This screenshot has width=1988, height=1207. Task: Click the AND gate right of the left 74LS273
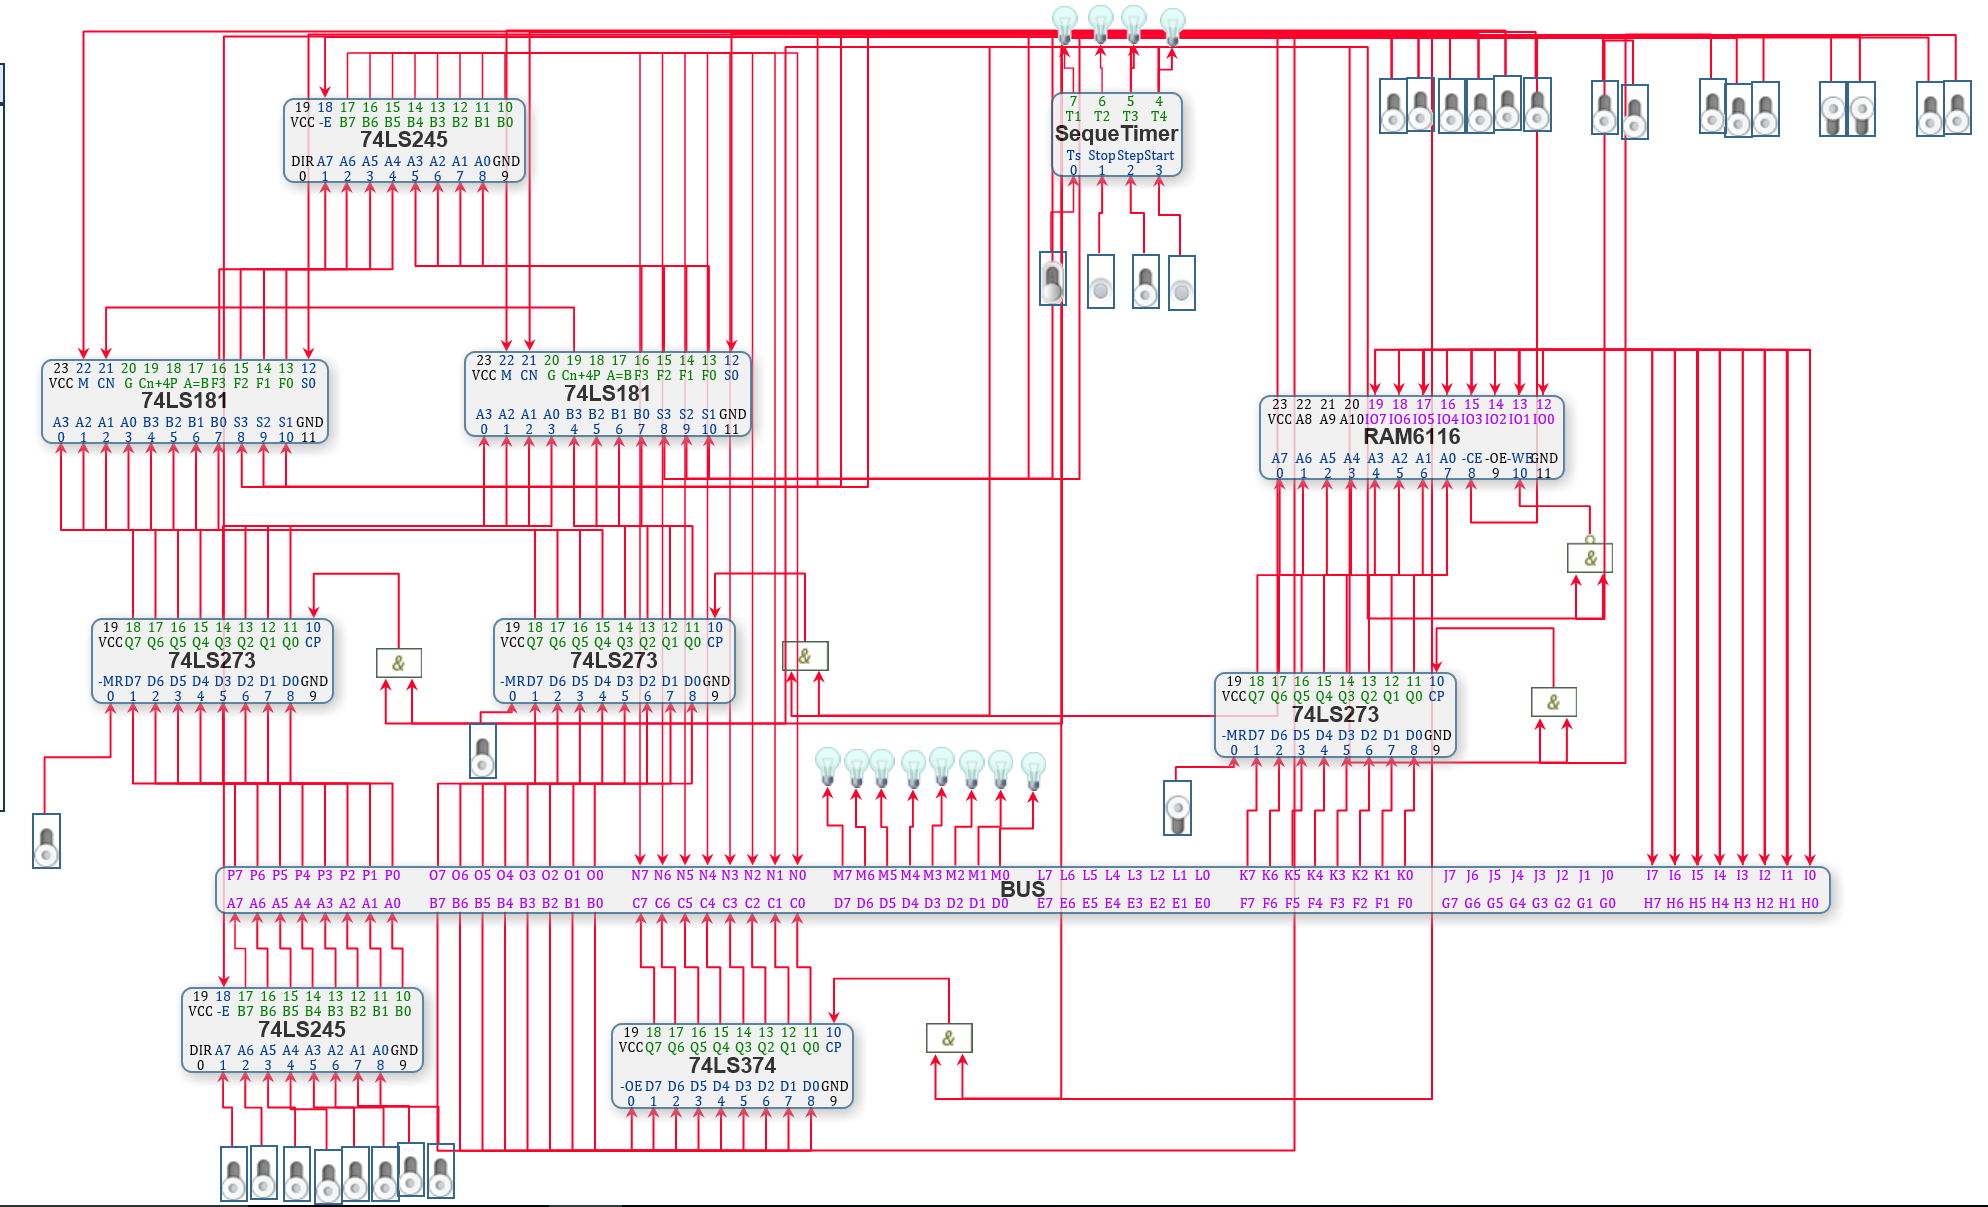point(398,662)
